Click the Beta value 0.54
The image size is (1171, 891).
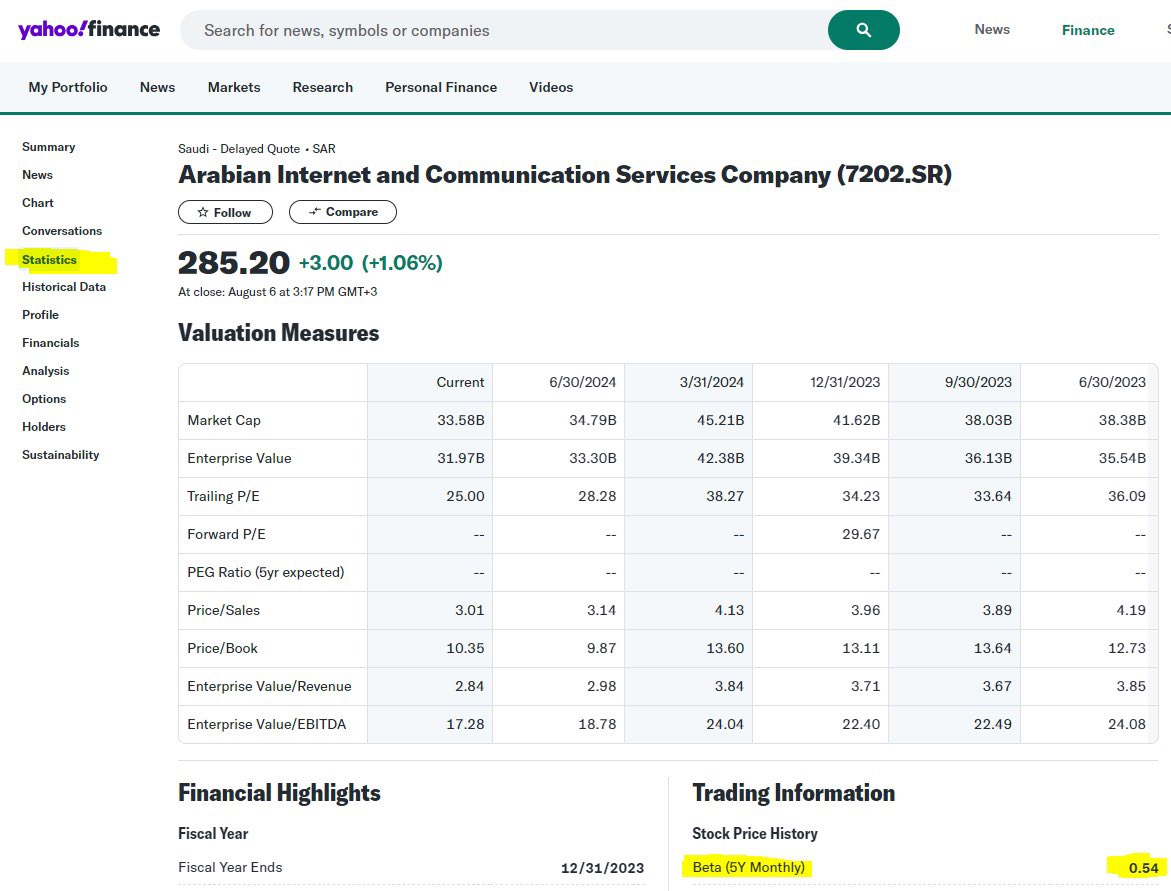point(1143,869)
